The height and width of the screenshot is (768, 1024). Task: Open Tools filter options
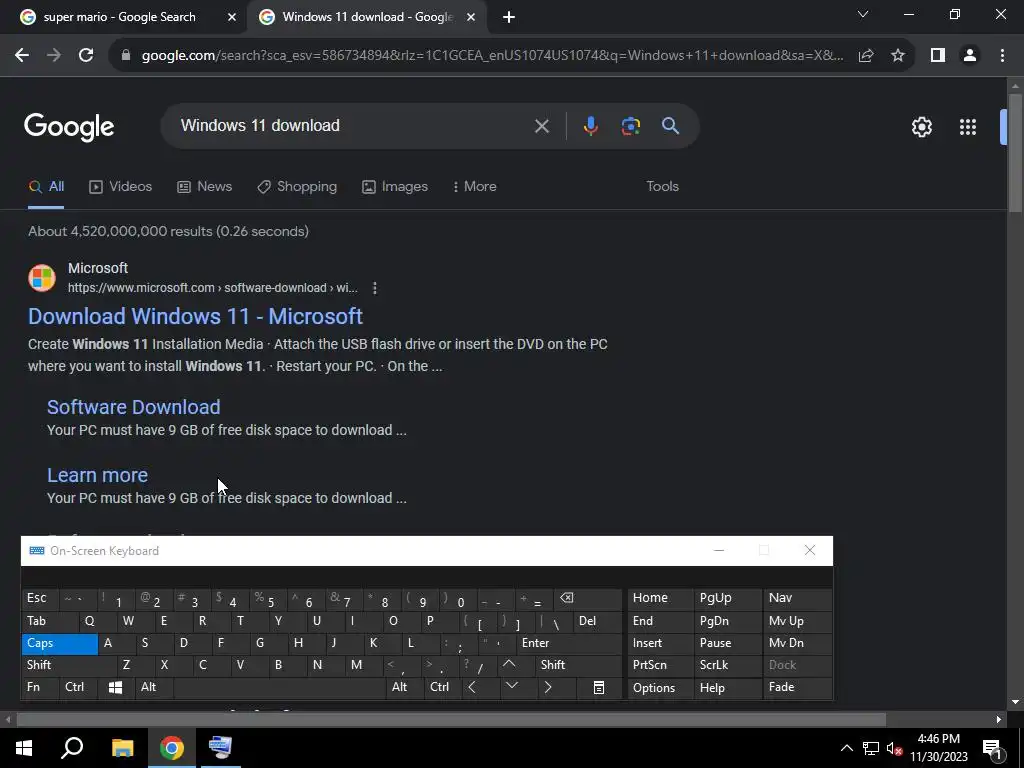(662, 187)
